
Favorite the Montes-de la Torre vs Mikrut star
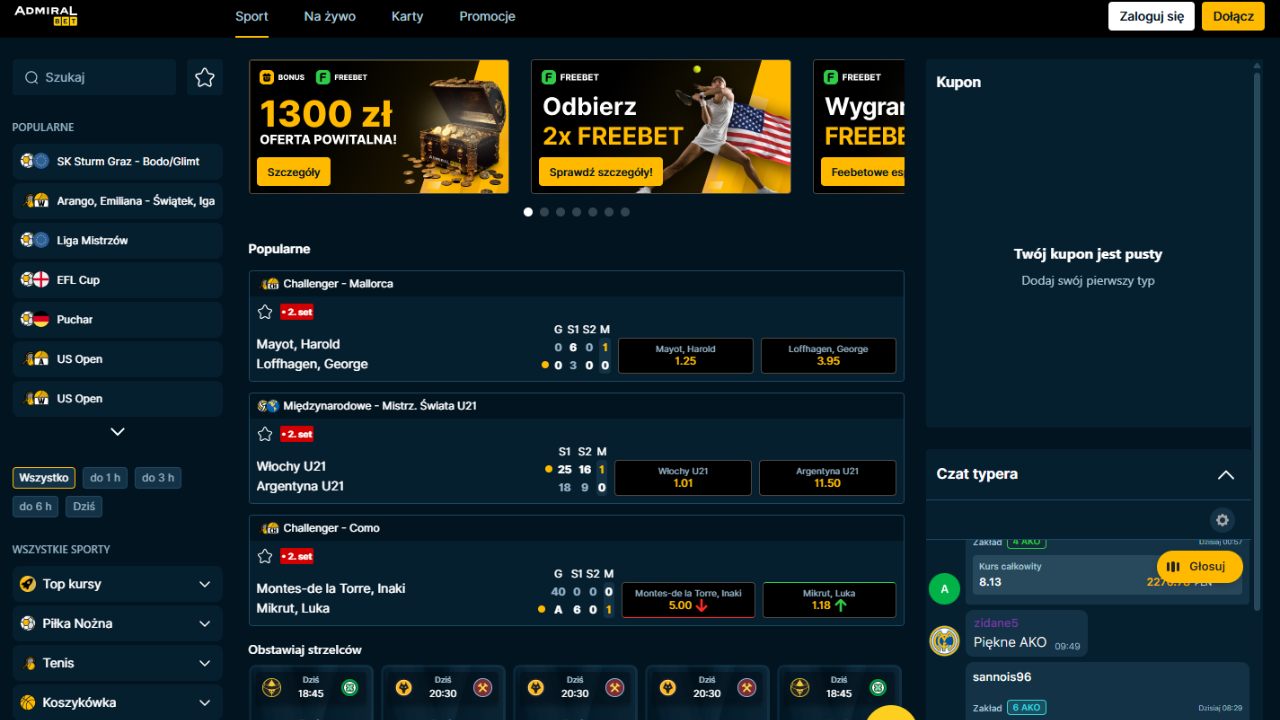(265, 556)
